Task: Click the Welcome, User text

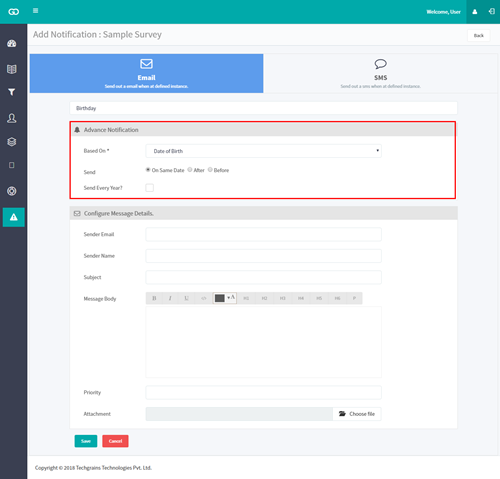Action: point(443,12)
